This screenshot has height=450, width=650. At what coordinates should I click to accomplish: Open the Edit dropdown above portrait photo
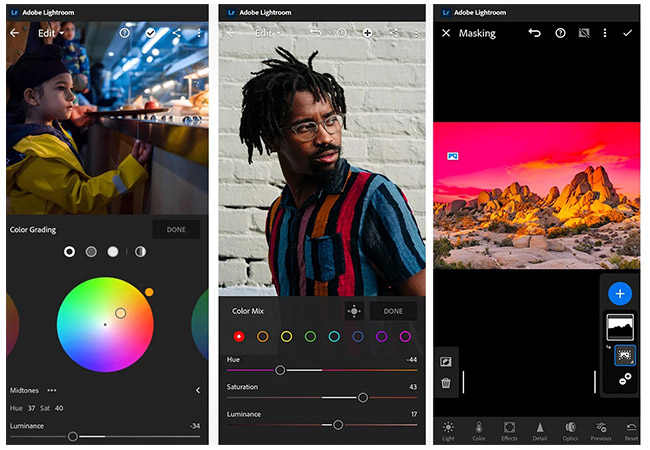pos(267,33)
